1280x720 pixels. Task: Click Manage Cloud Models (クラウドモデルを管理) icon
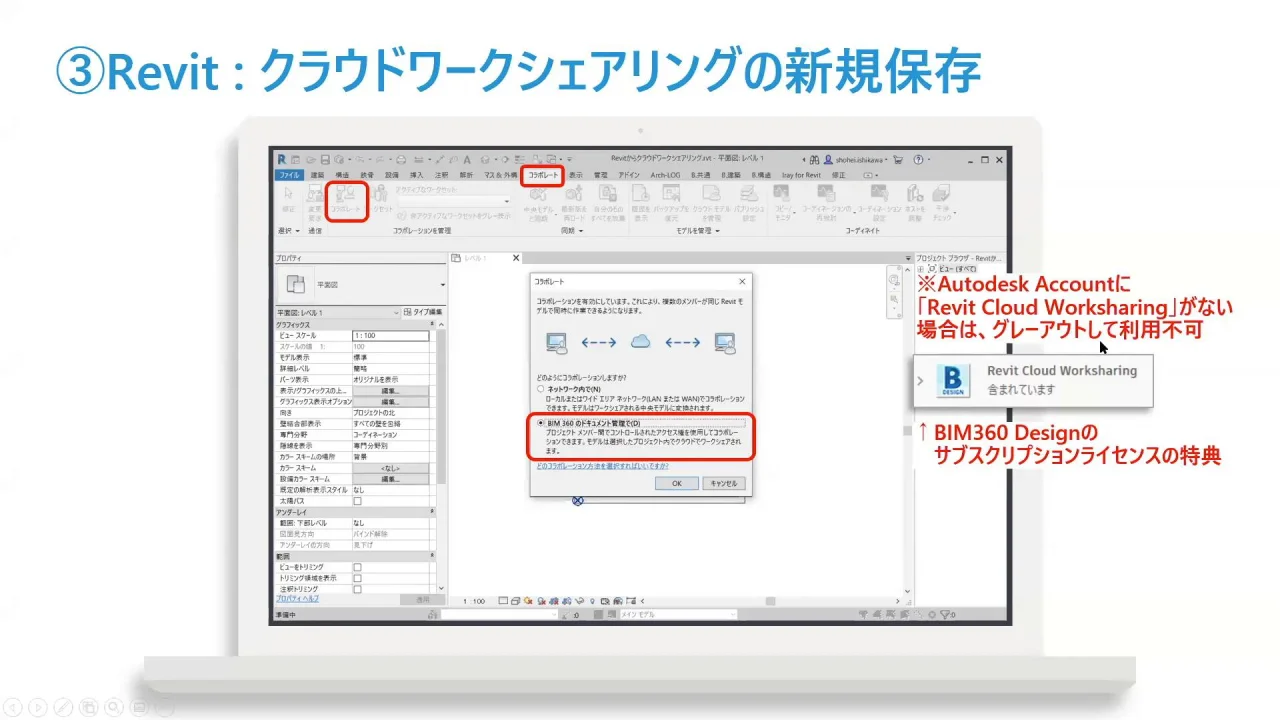(x=711, y=193)
